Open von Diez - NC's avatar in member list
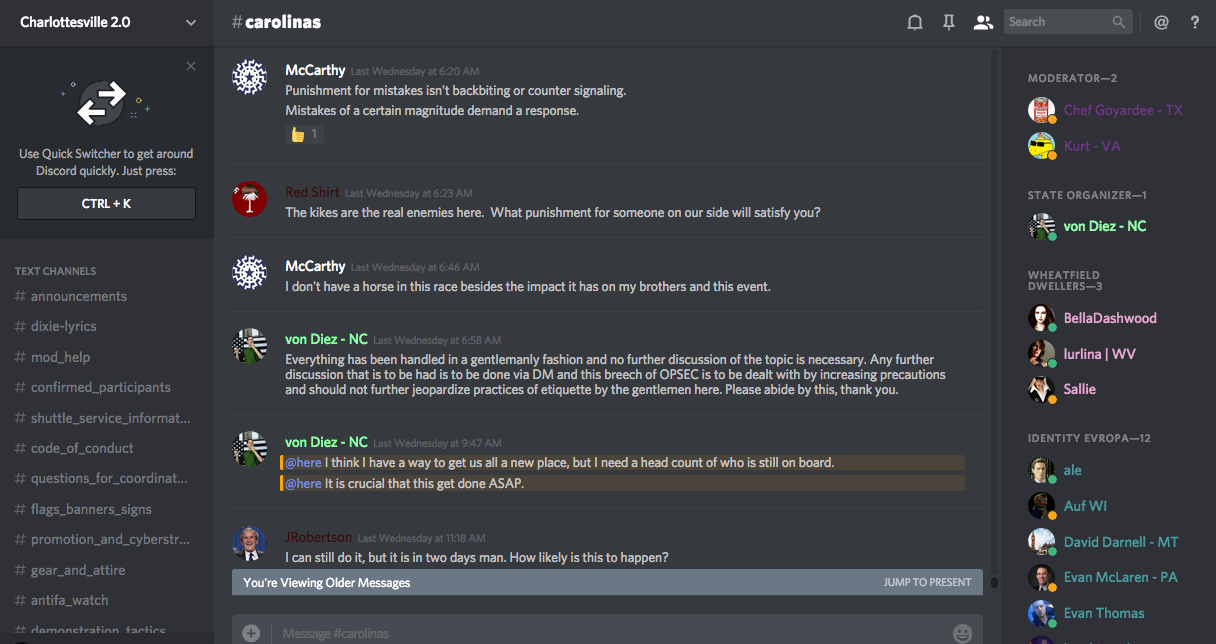 [1041, 226]
